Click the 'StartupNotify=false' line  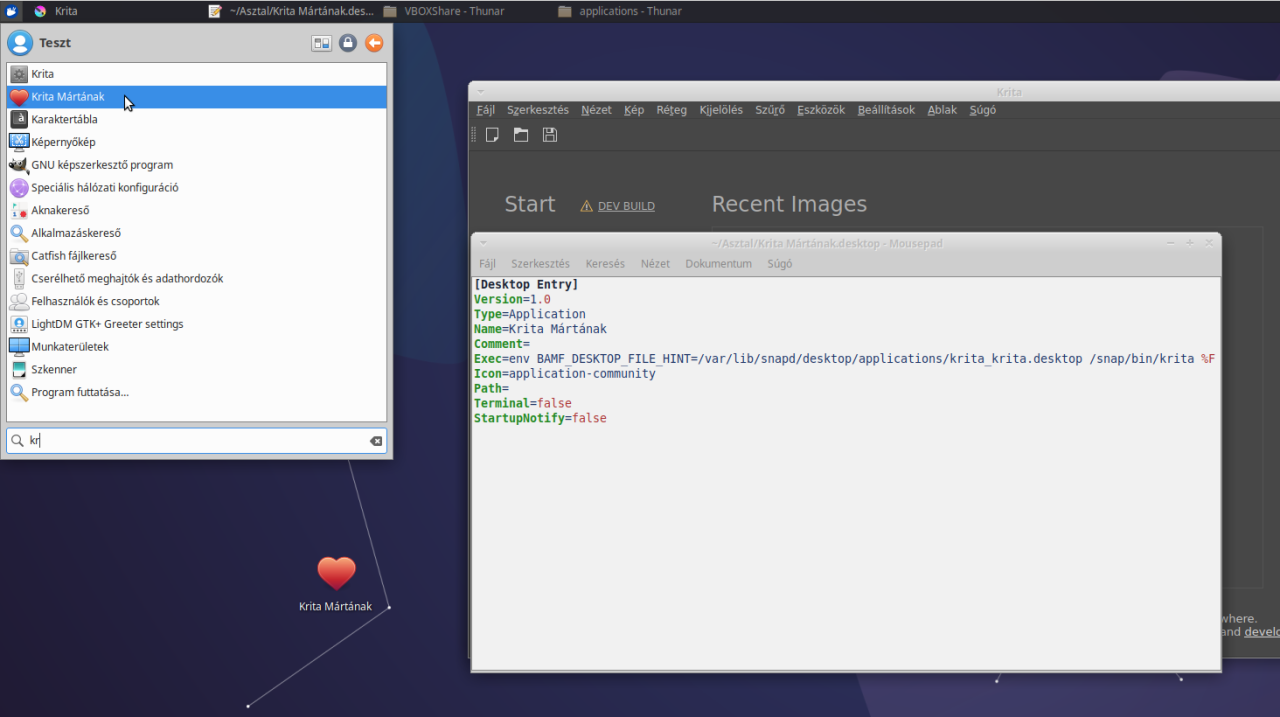[540, 418]
